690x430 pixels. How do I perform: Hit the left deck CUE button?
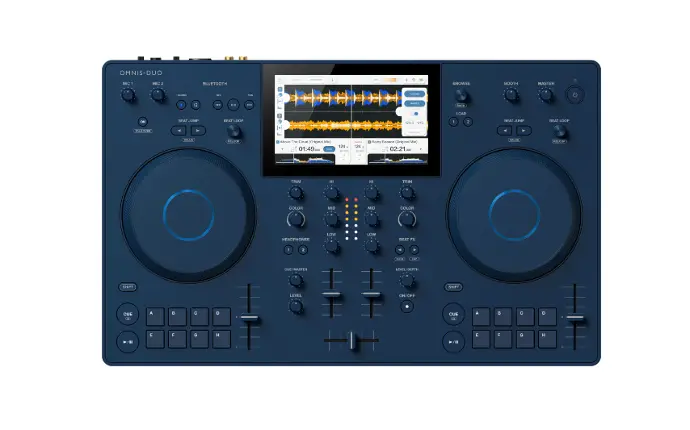tap(128, 314)
